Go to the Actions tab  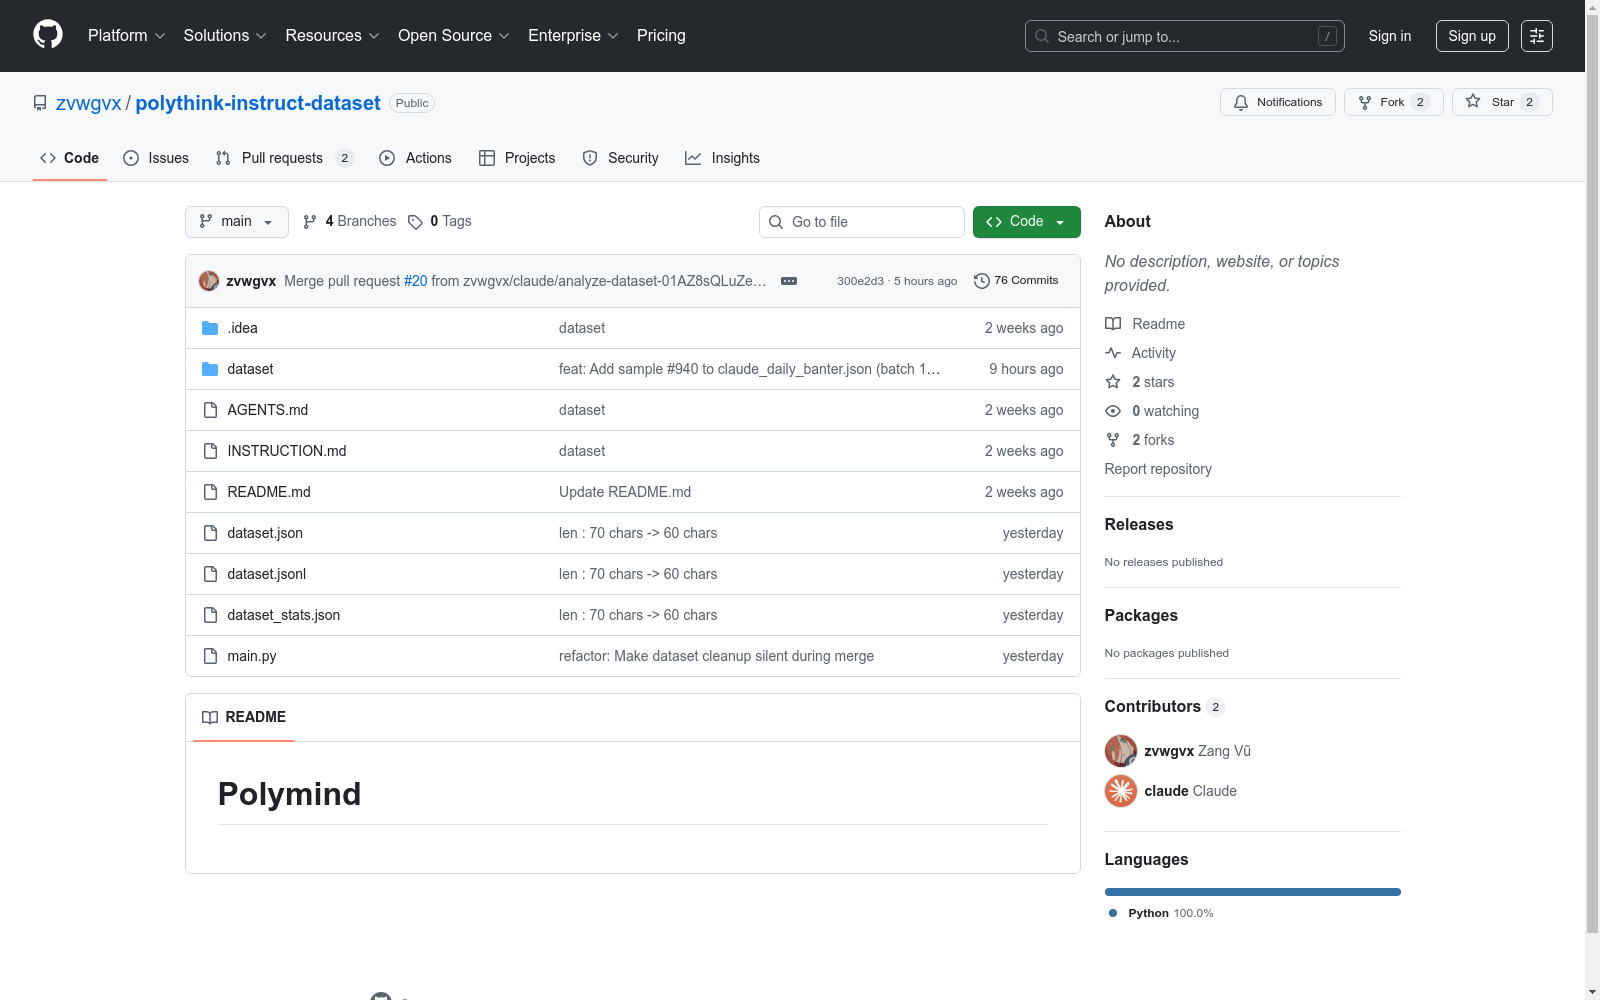415,158
